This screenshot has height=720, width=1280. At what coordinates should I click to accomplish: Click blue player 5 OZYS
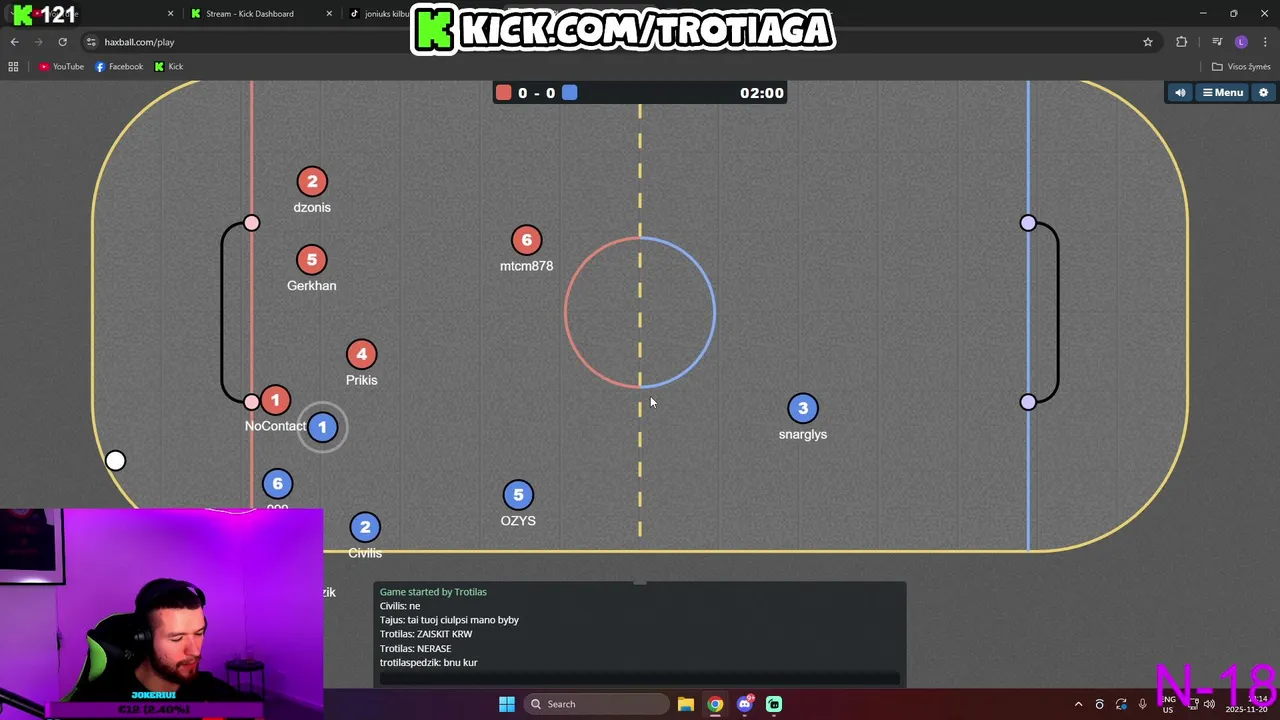pos(518,494)
